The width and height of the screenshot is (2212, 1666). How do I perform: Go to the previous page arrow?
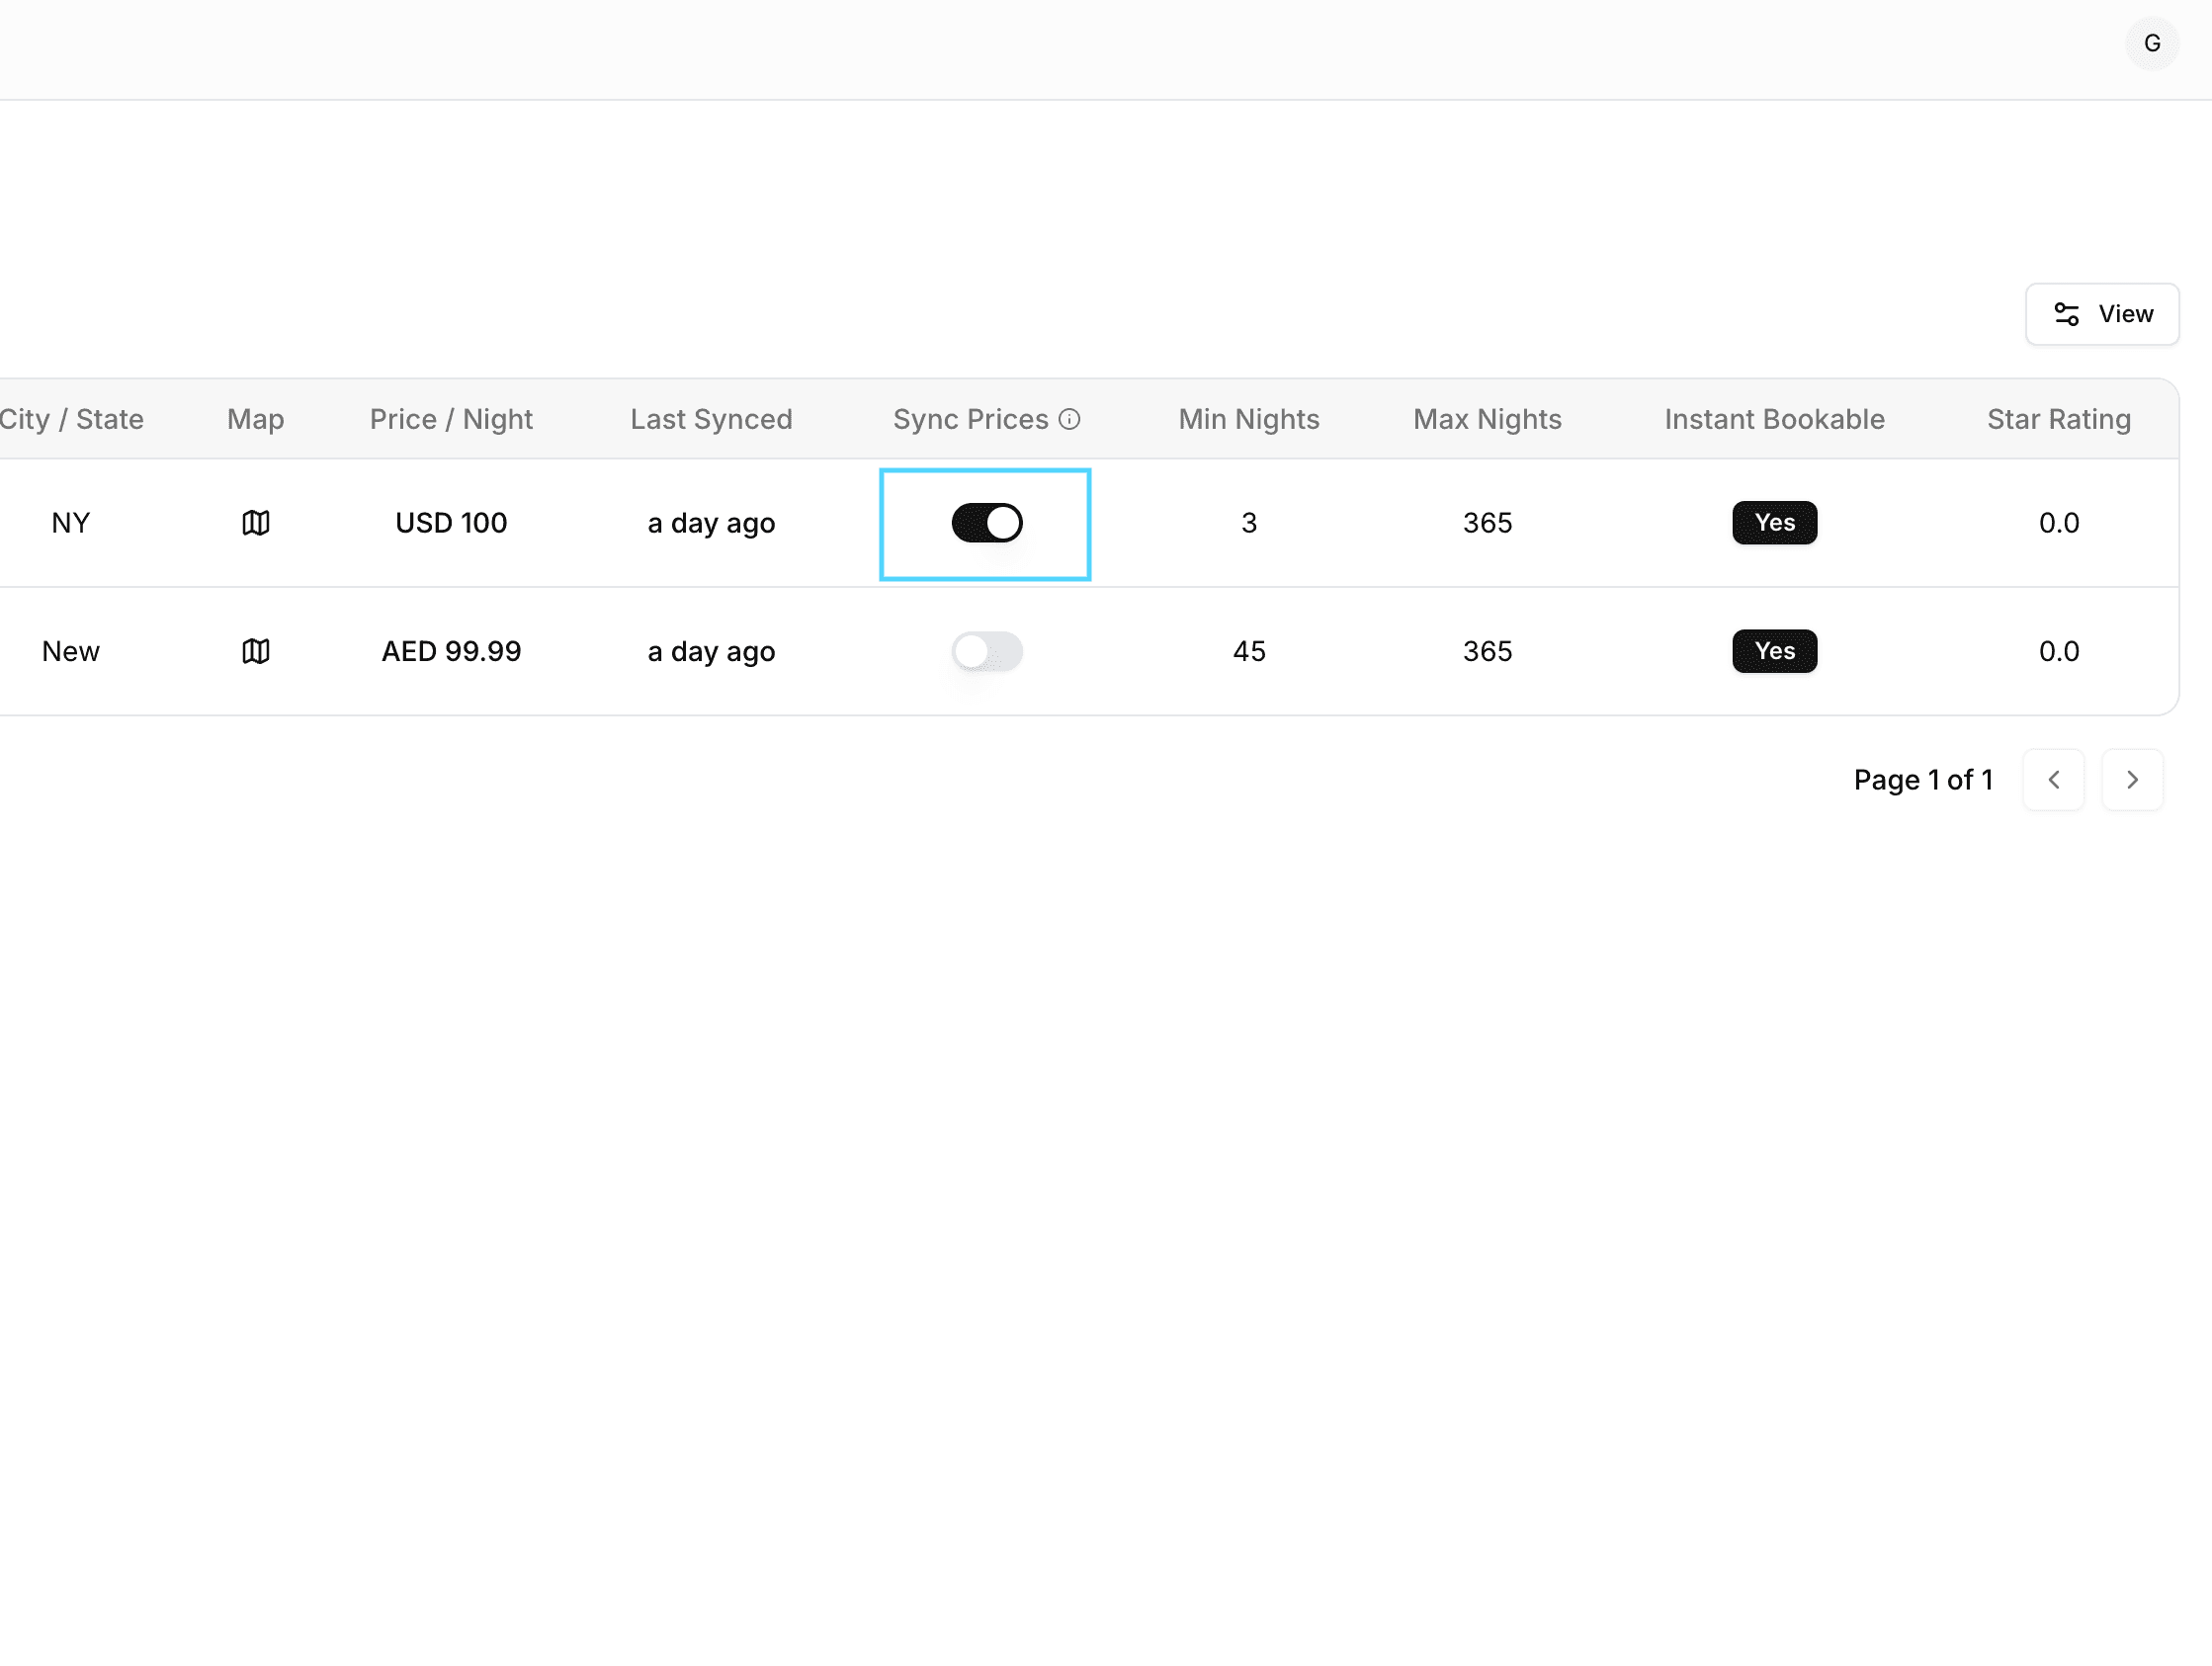(2053, 779)
